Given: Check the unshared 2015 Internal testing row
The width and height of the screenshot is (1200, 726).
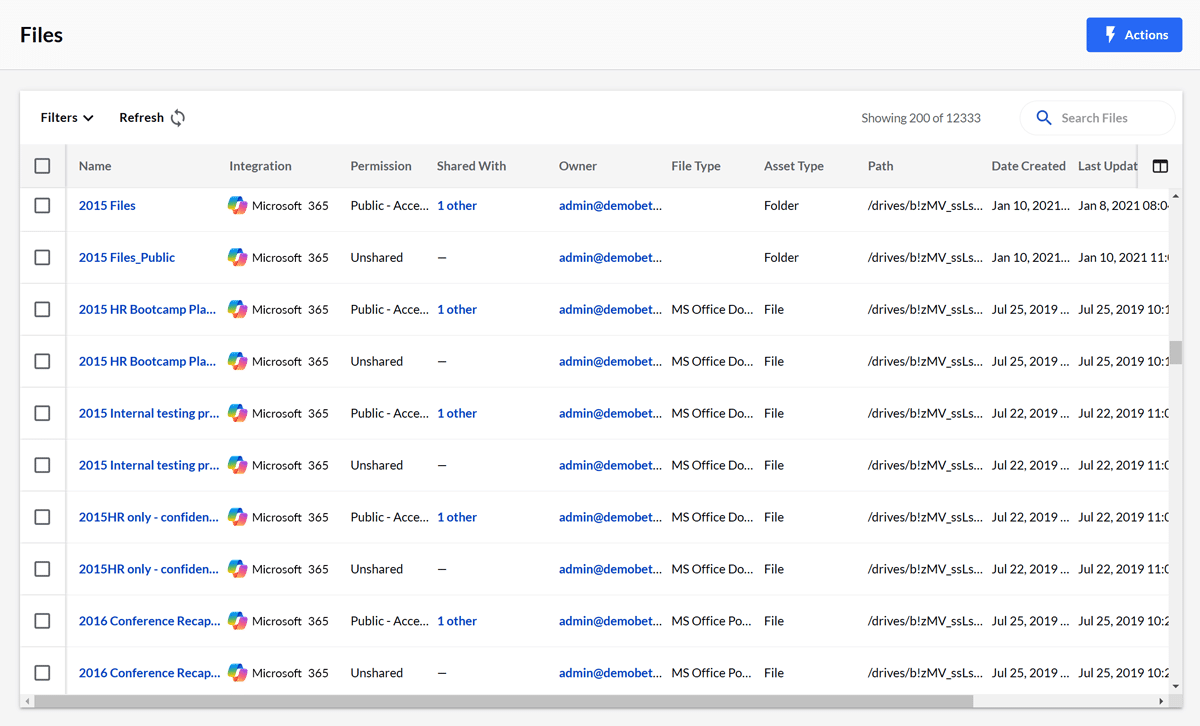Looking at the screenshot, I should coord(42,465).
